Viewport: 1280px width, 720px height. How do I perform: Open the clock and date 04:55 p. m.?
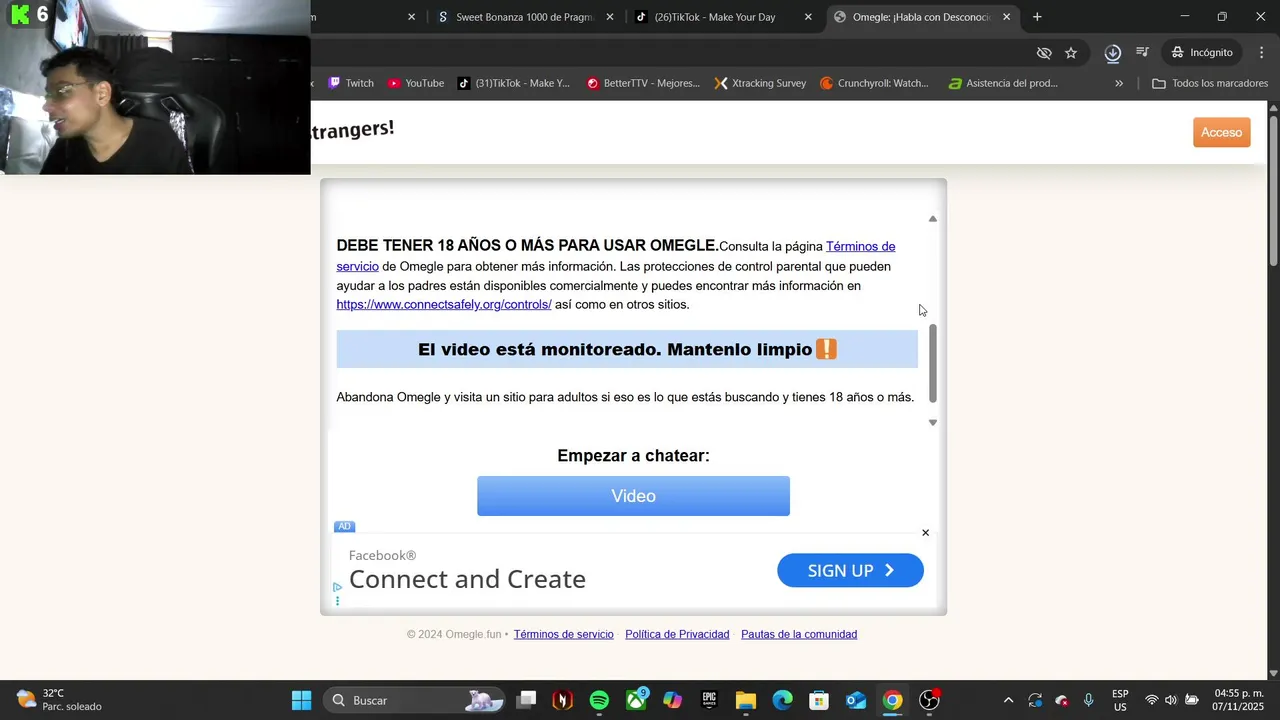coord(1238,700)
